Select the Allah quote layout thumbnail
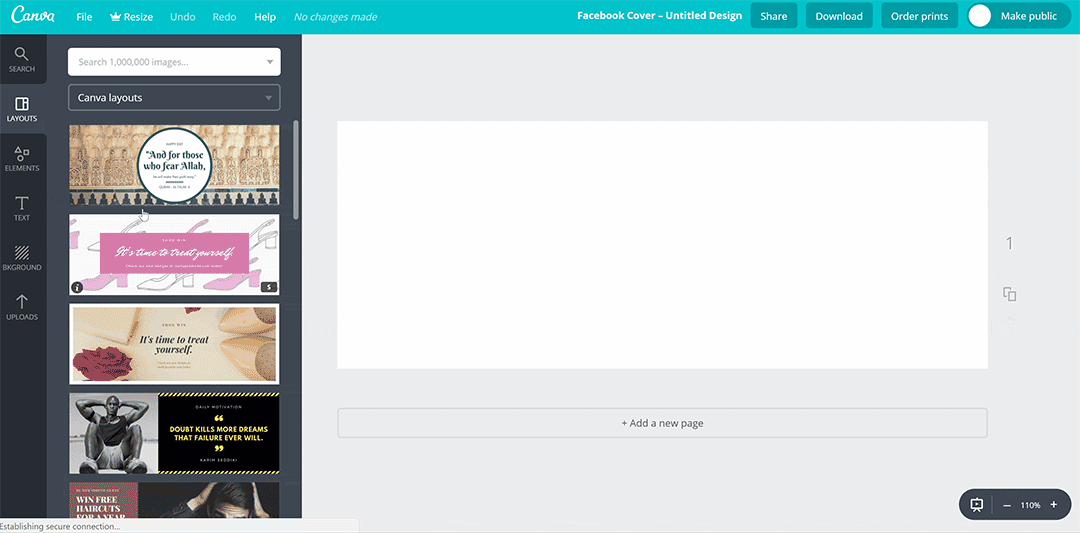The width and height of the screenshot is (1080, 533). click(174, 165)
